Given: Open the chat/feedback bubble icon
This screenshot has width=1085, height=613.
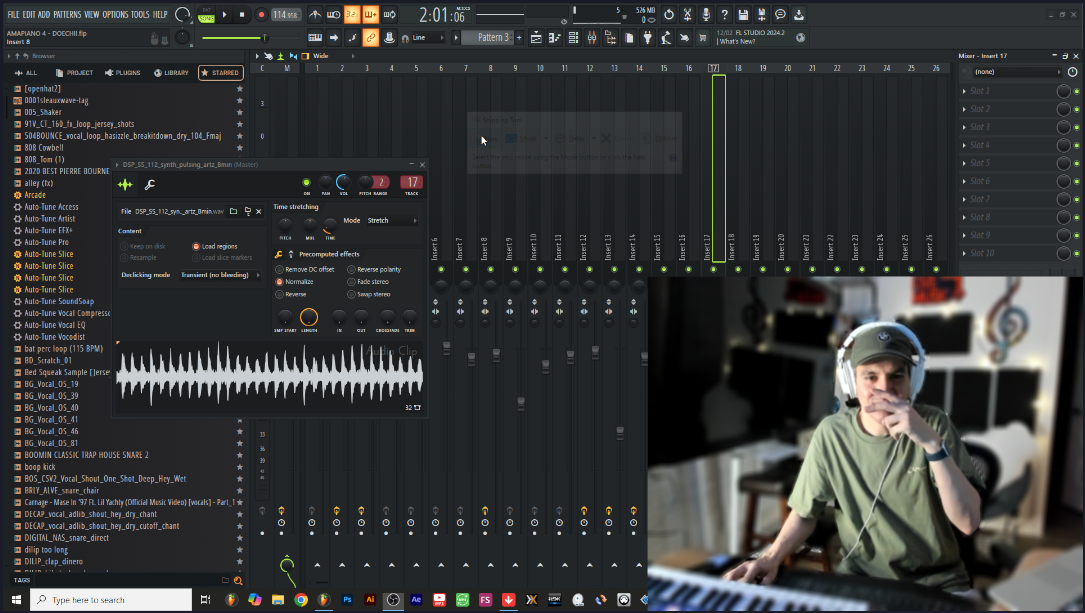Looking at the screenshot, I should tap(781, 15).
